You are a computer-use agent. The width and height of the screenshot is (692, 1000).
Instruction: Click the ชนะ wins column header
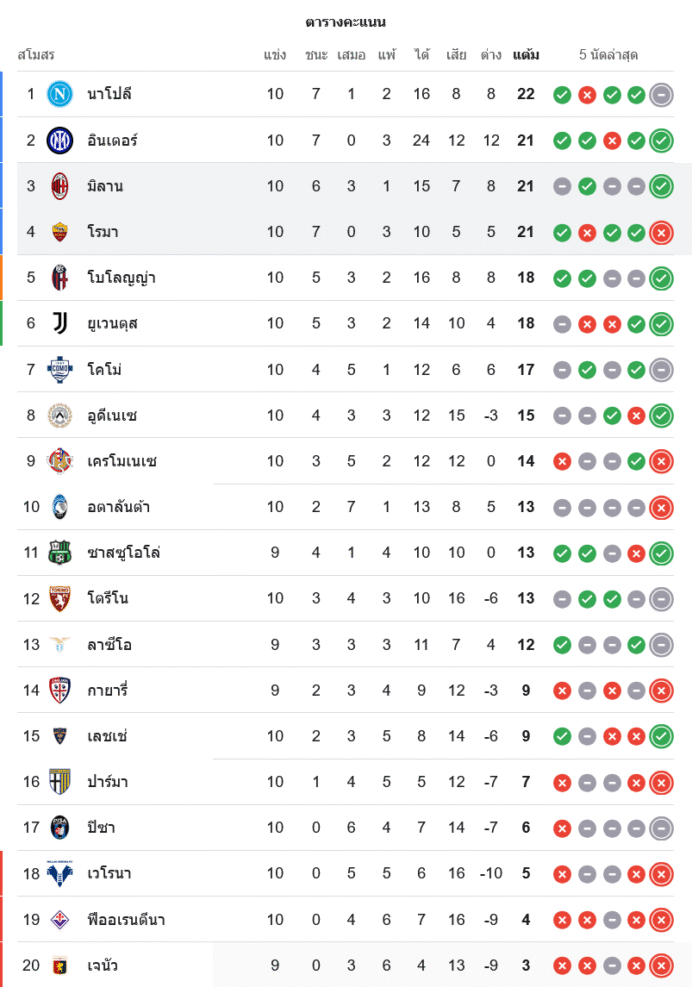click(x=316, y=55)
